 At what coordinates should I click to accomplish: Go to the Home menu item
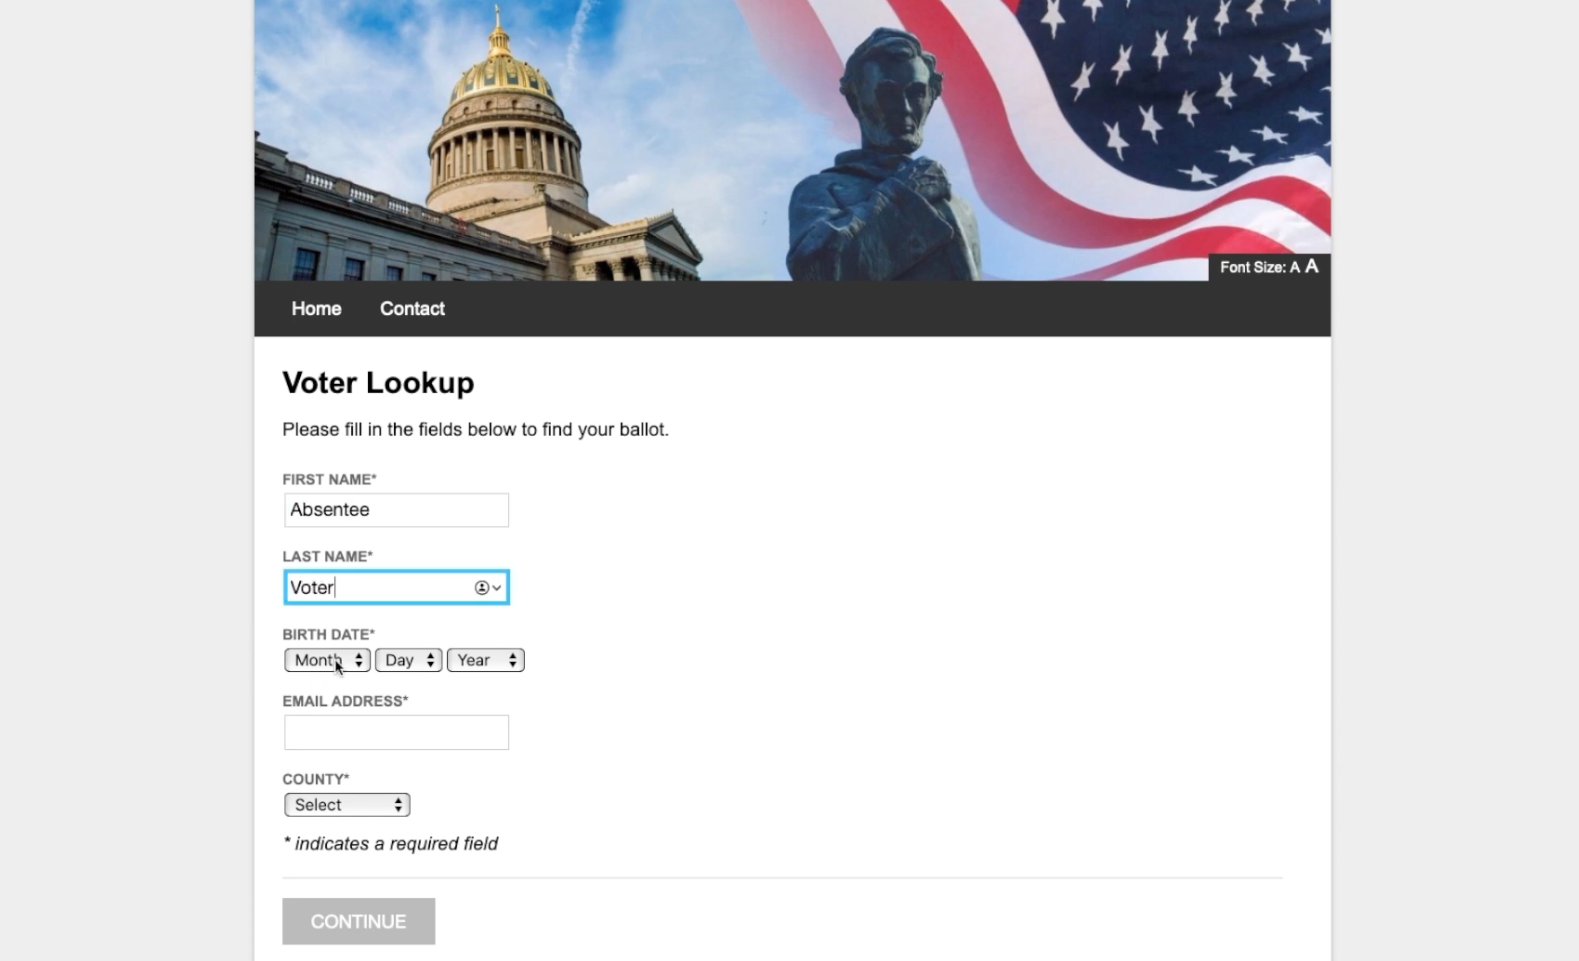[x=316, y=309]
